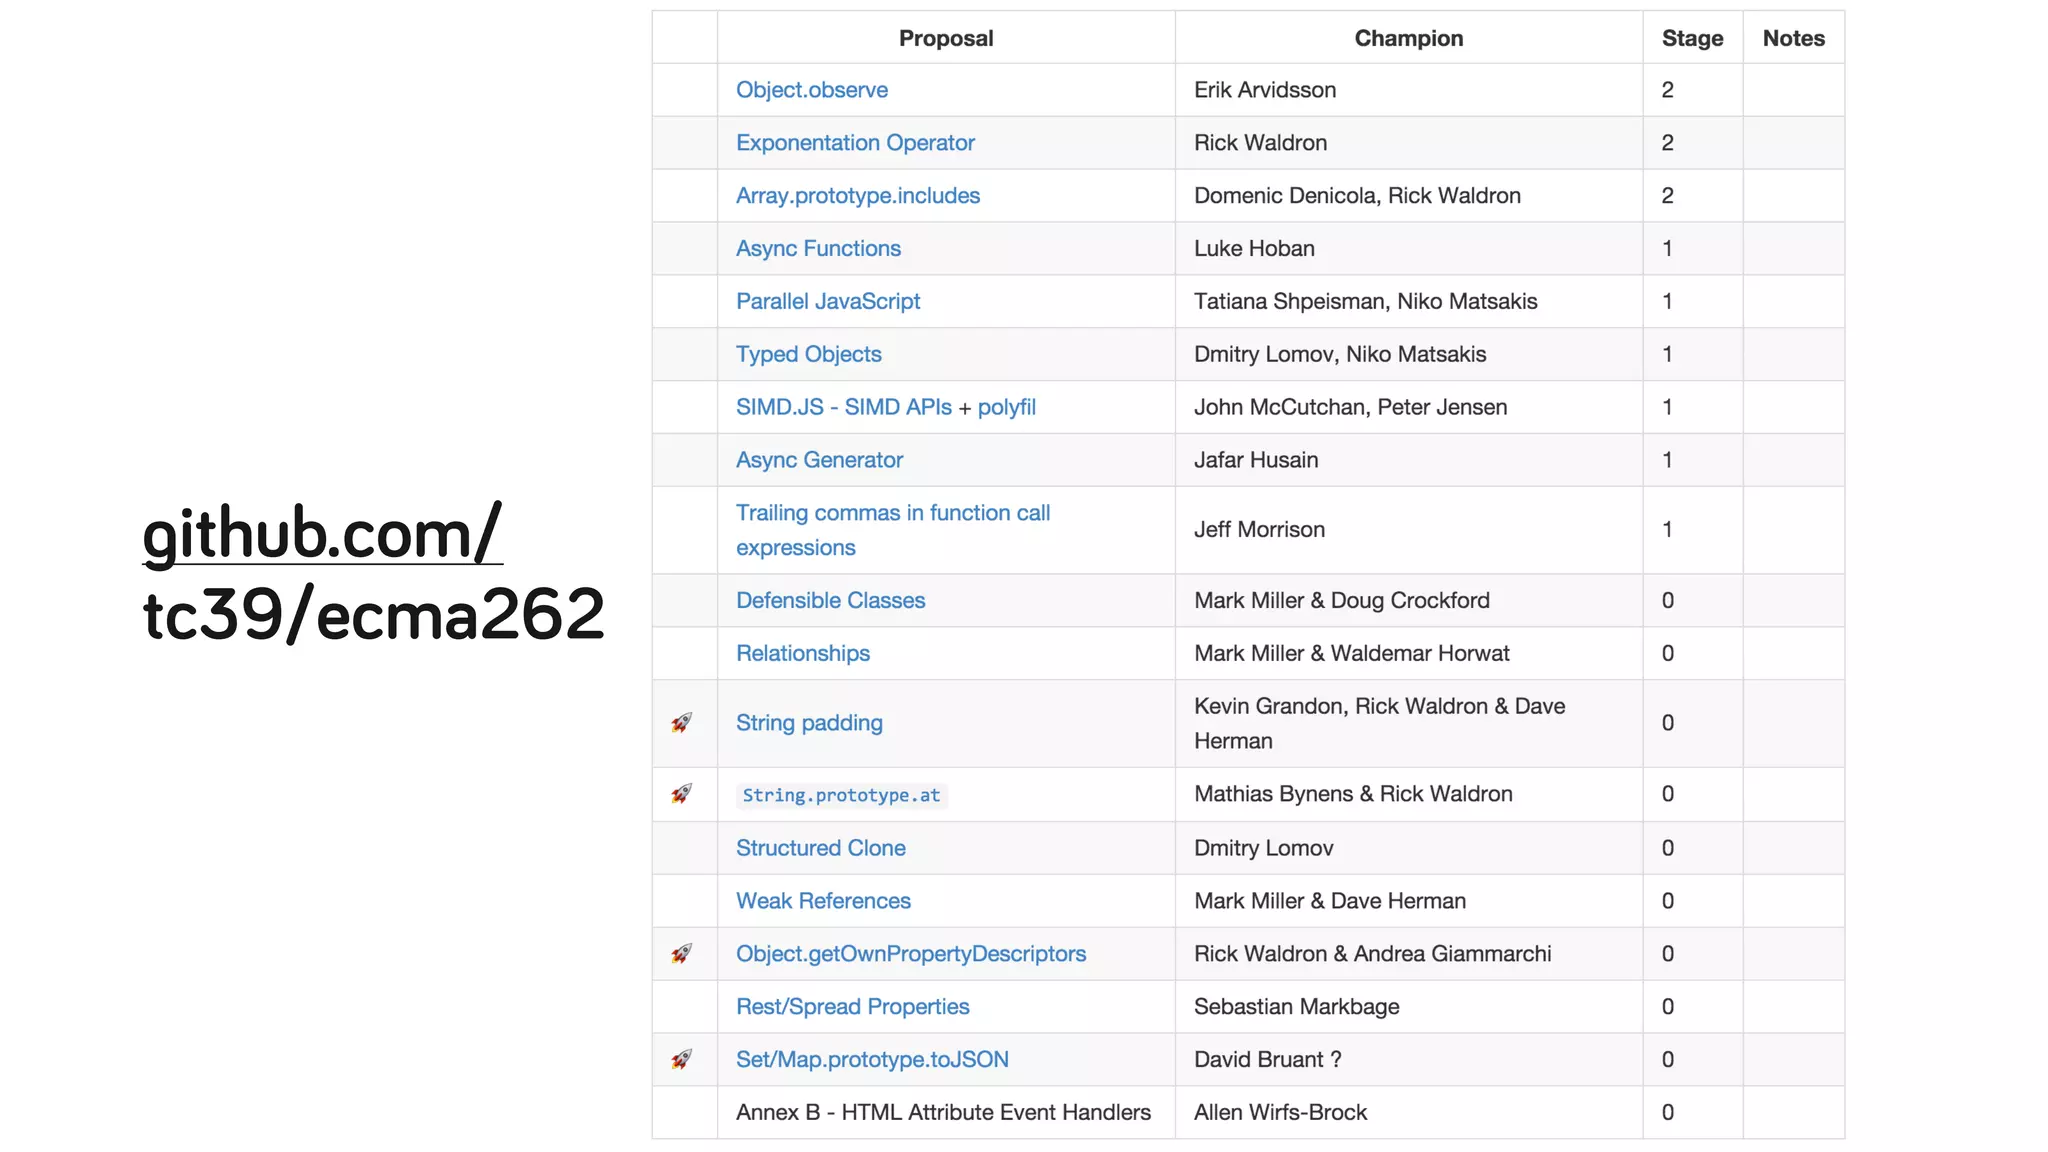The image size is (2048, 1152).
Task: Click the rocket icon beside Object.getOwnPropertyDescriptors
Action: (x=682, y=954)
